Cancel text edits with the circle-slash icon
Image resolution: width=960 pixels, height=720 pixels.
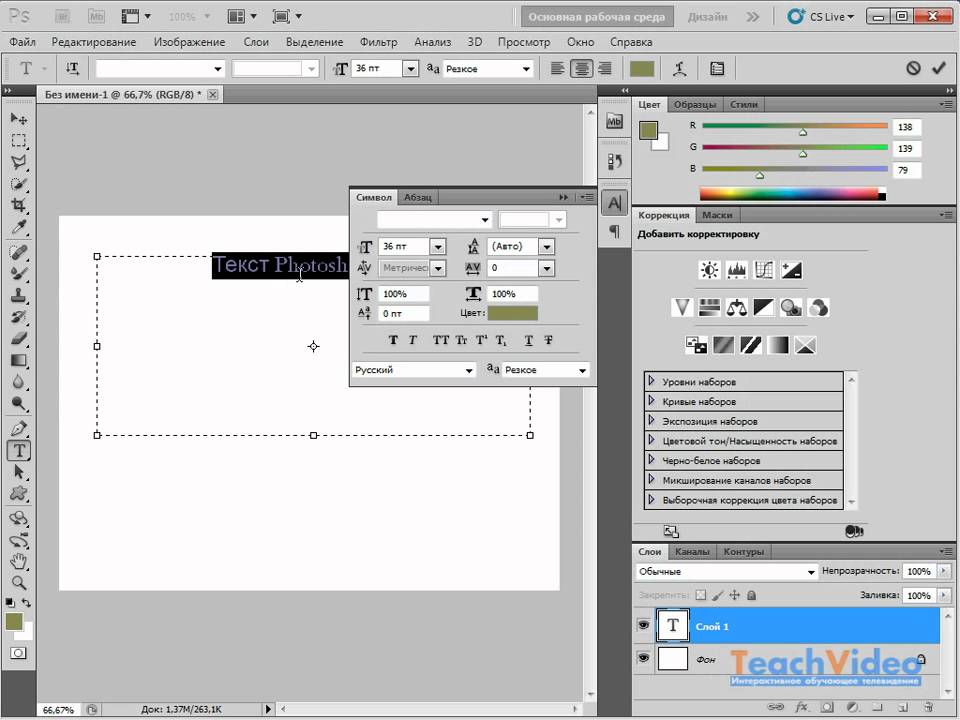pos(913,68)
